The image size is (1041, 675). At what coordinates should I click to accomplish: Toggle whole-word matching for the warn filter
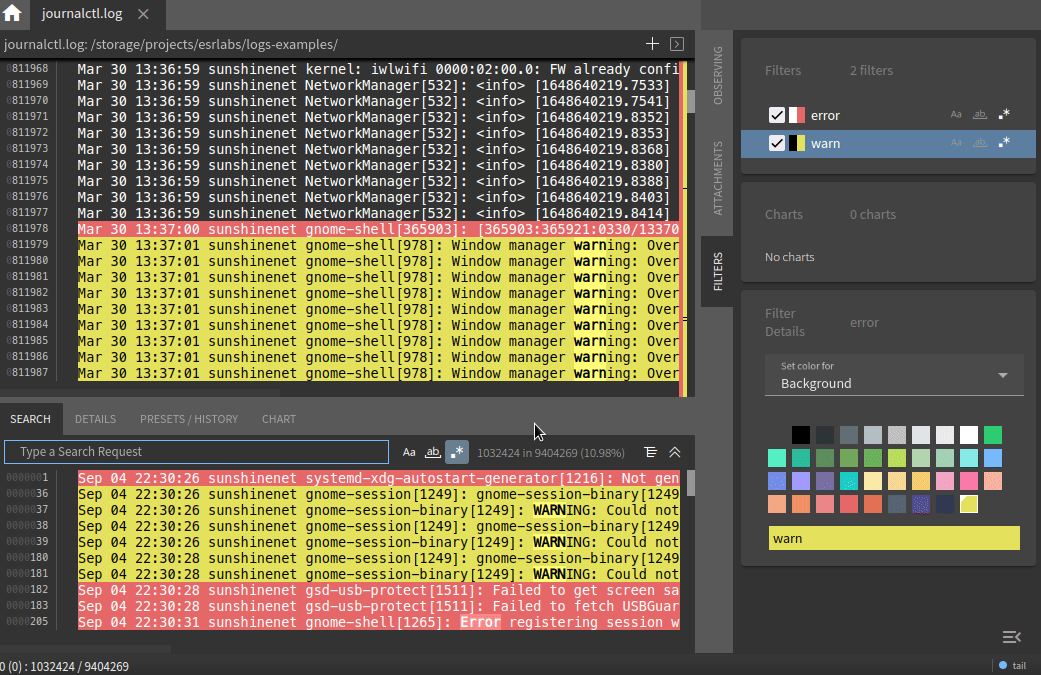(x=980, y=143)
